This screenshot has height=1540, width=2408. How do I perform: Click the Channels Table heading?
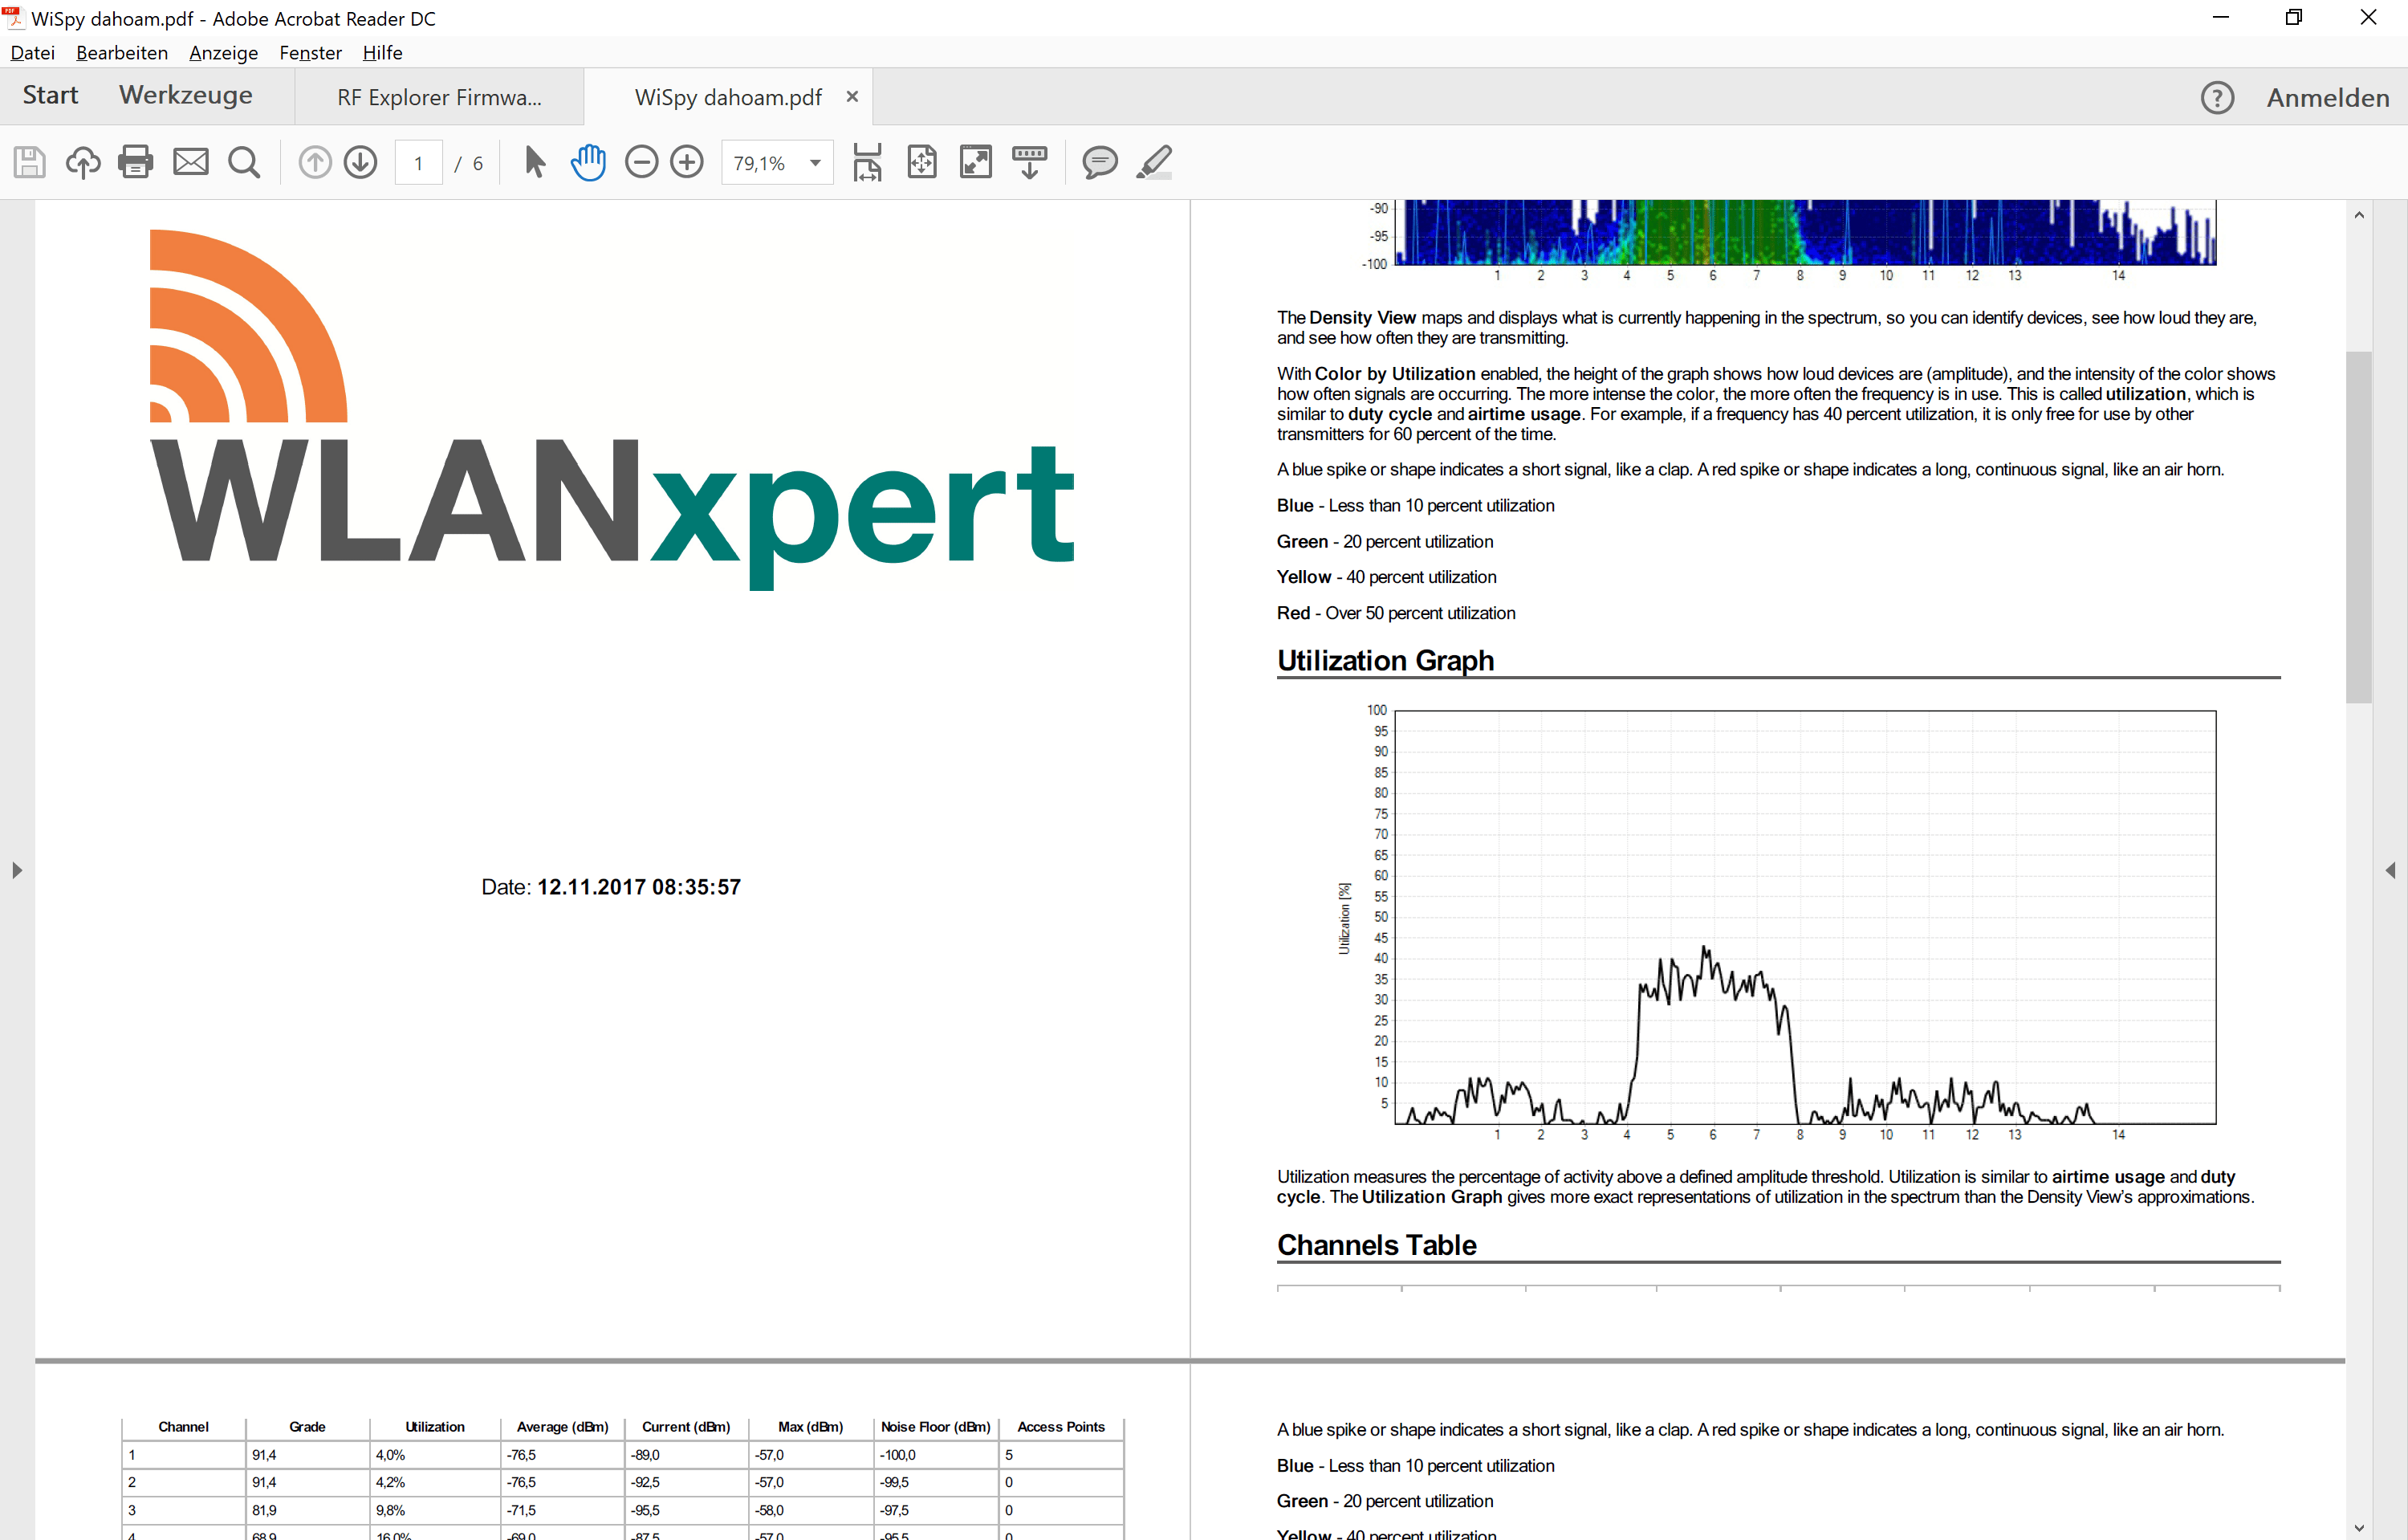pos(1376,1245)
